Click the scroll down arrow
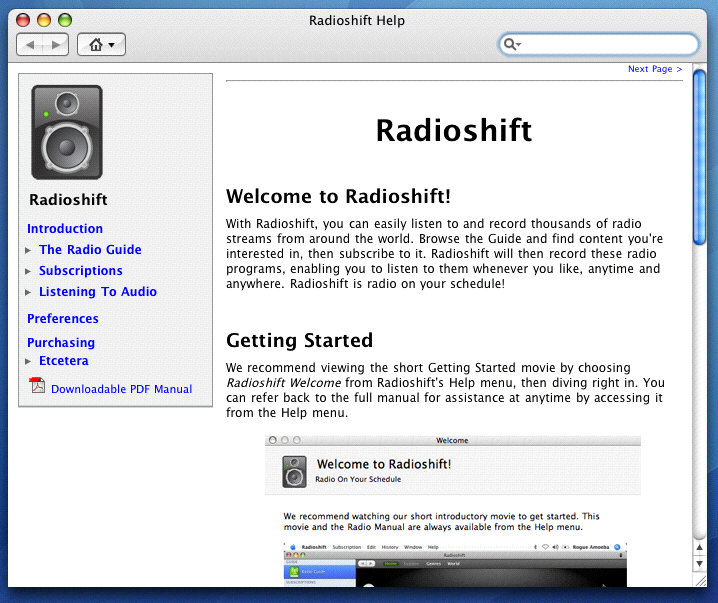The width and height of the screenshot is (718, 603). (699, 564)
